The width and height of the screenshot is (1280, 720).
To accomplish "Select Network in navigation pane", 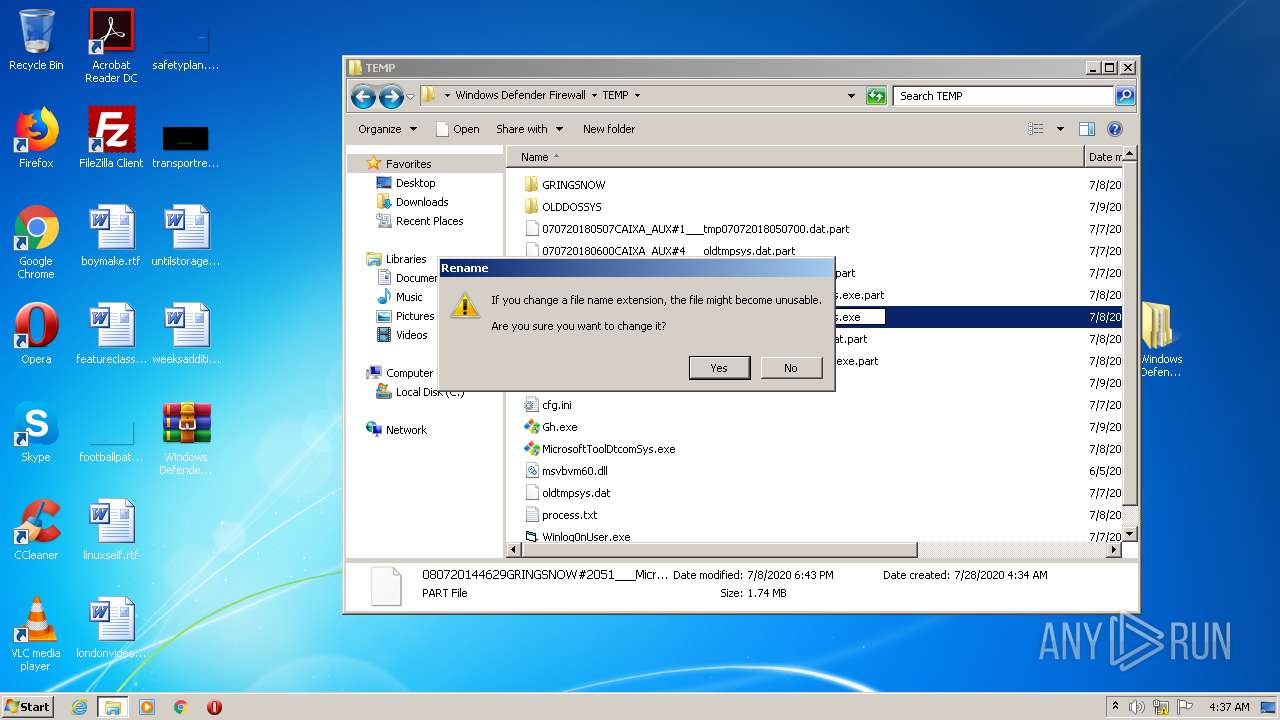I will [x=406, y=430].
